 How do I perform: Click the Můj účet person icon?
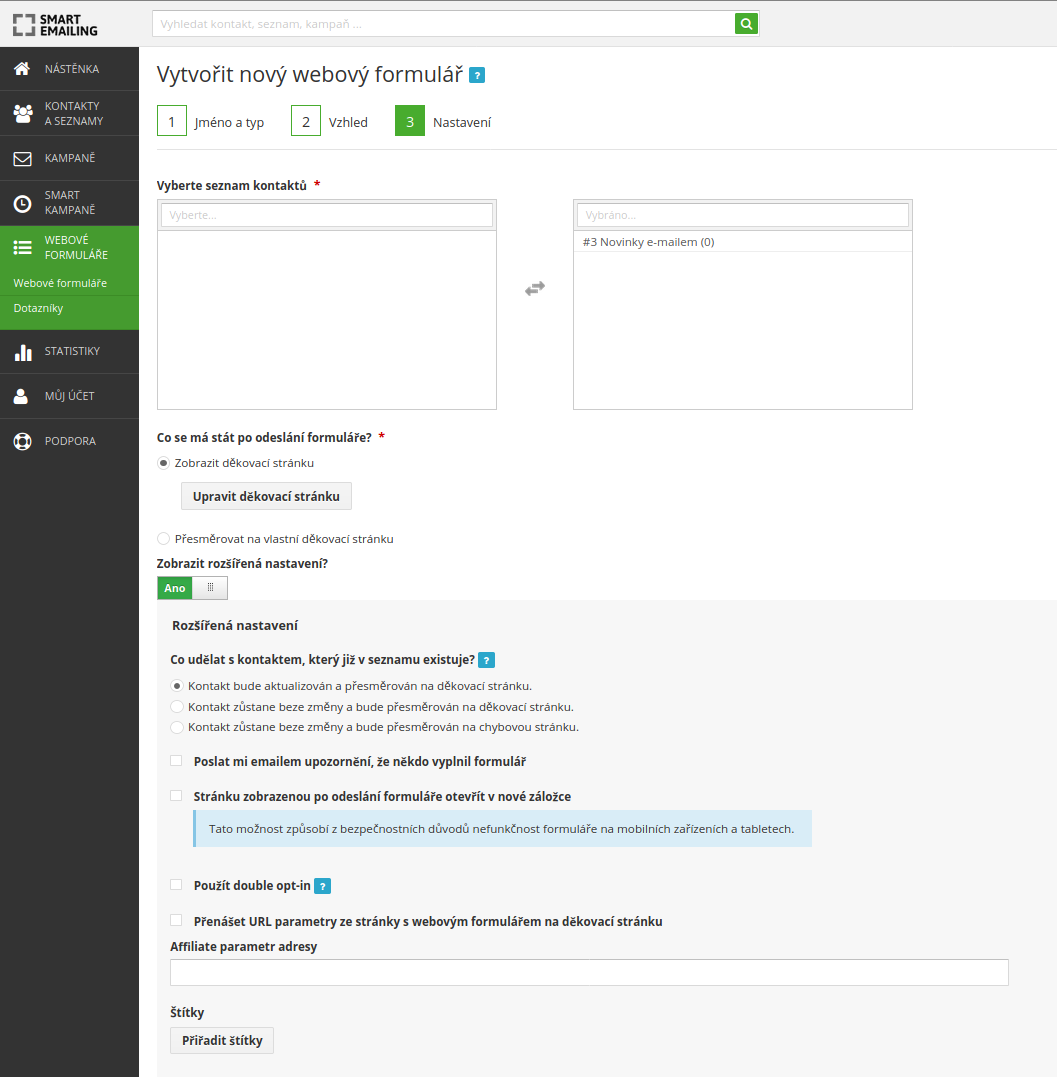(x=21, y=396)
